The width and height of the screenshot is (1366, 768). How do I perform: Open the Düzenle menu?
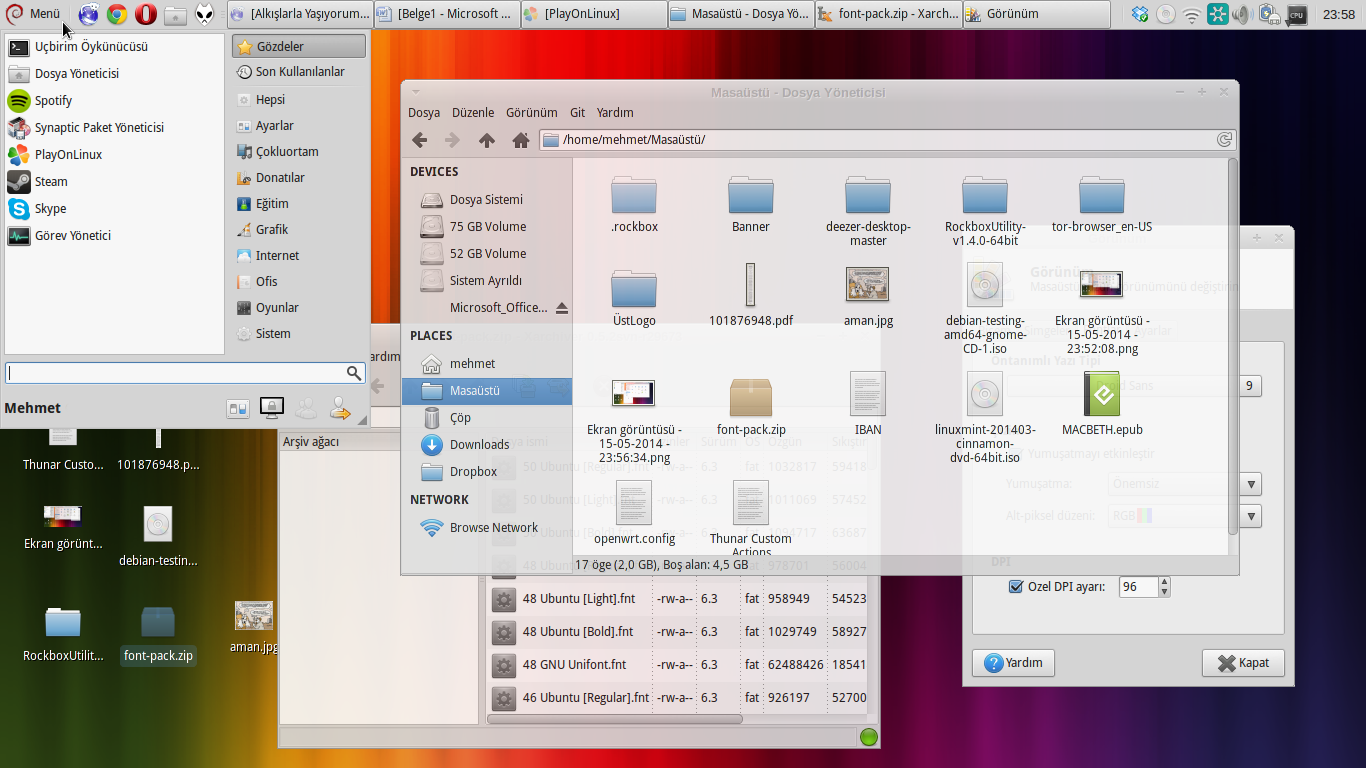(473, 113)
